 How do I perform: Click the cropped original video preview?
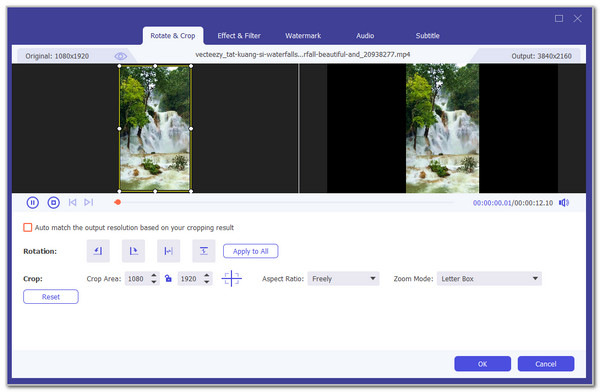155,128
